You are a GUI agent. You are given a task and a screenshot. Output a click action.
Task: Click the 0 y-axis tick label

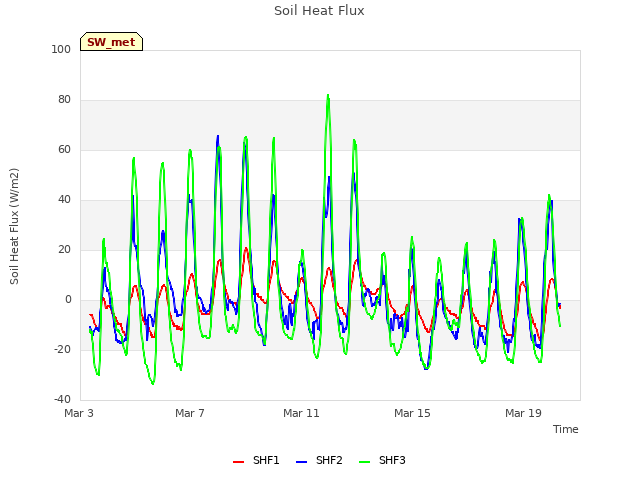68,300
